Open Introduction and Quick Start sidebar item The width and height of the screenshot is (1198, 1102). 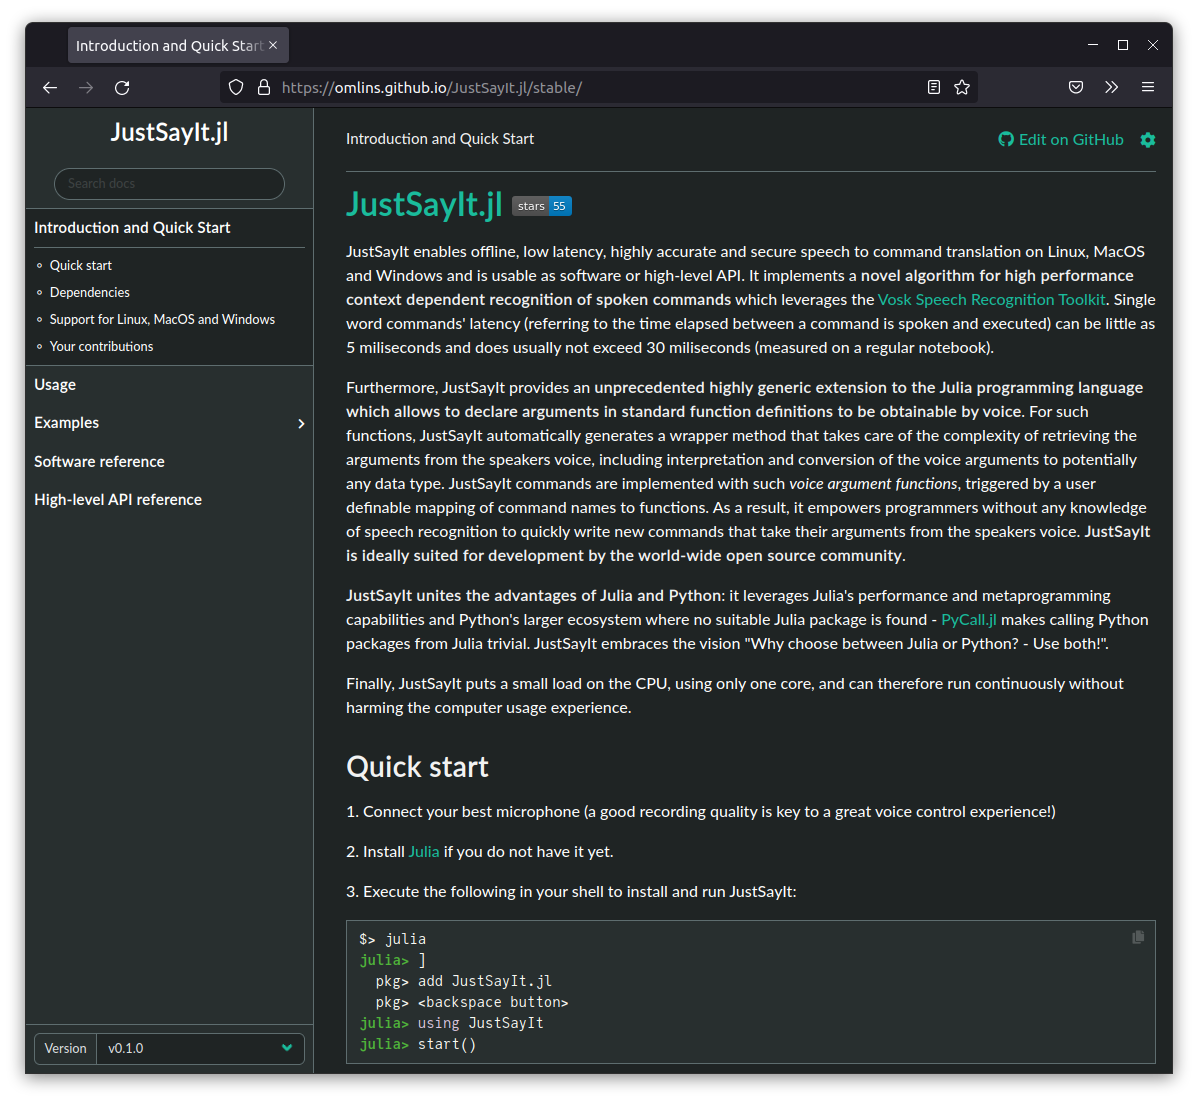tap(132, 228)
